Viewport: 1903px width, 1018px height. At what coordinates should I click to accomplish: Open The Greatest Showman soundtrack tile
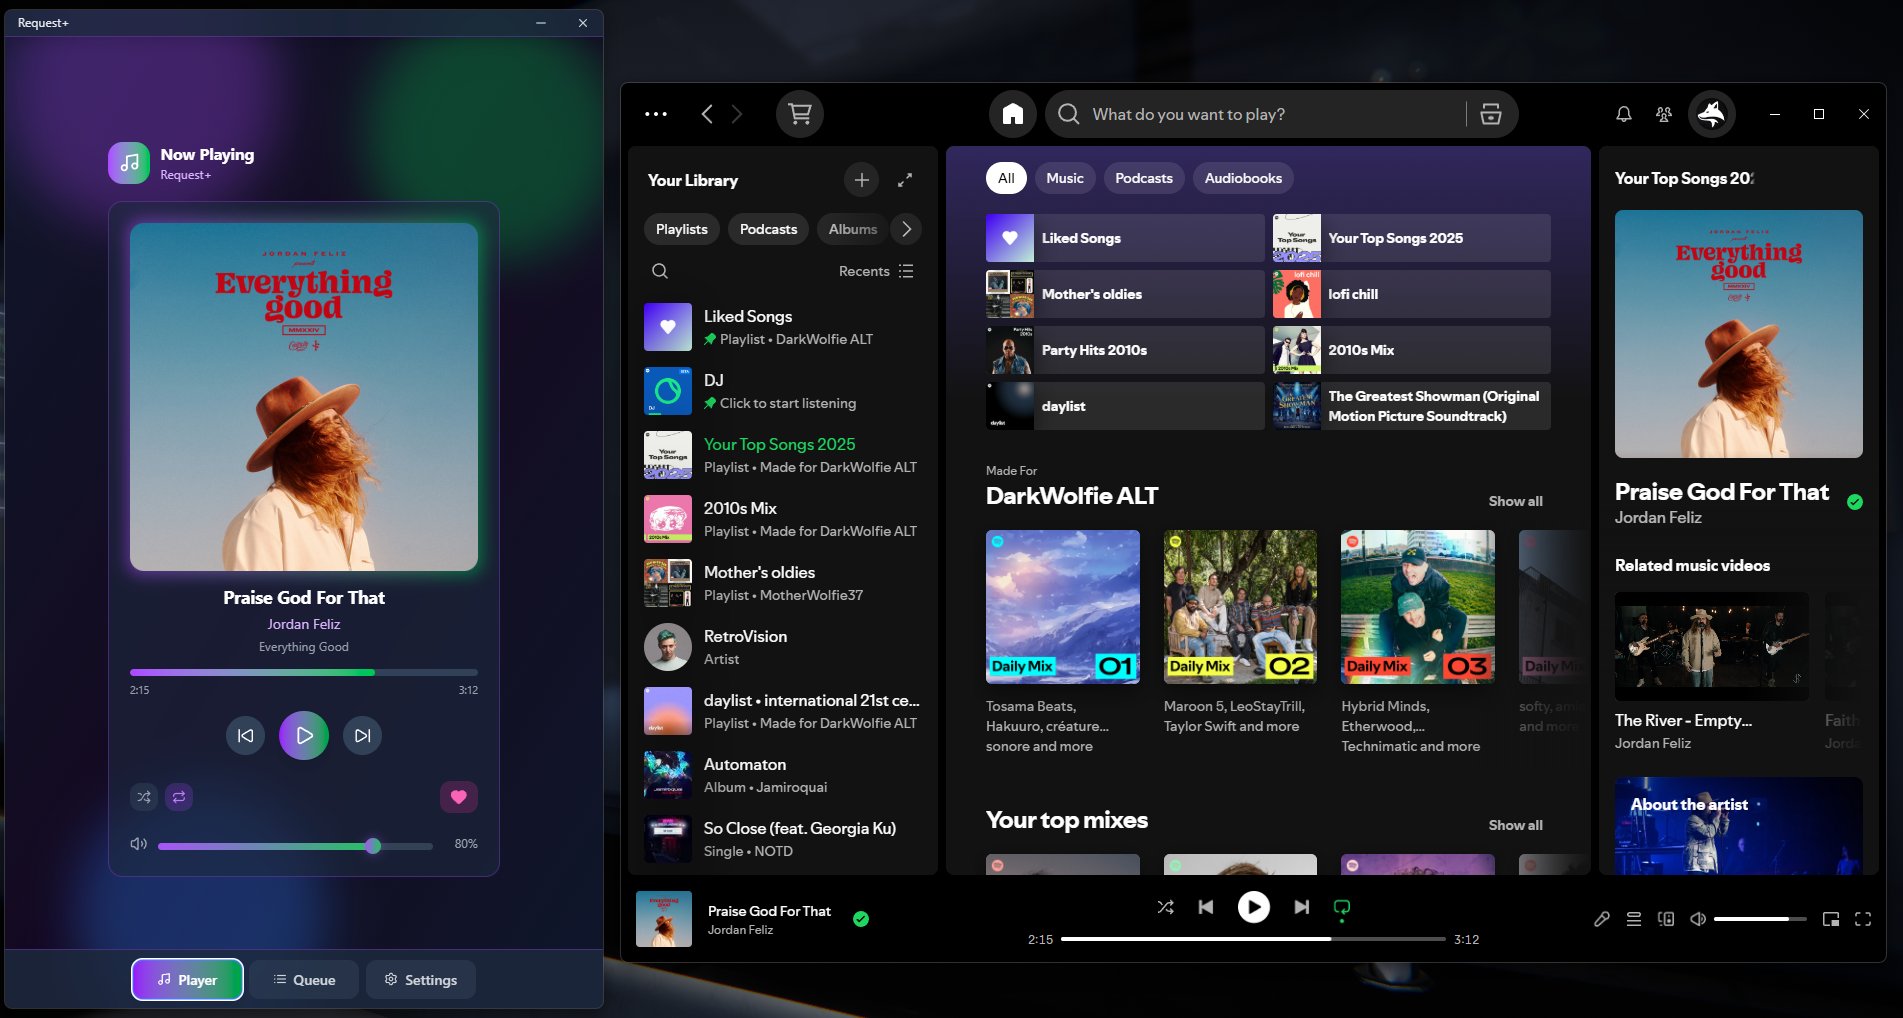point(1411,406)
